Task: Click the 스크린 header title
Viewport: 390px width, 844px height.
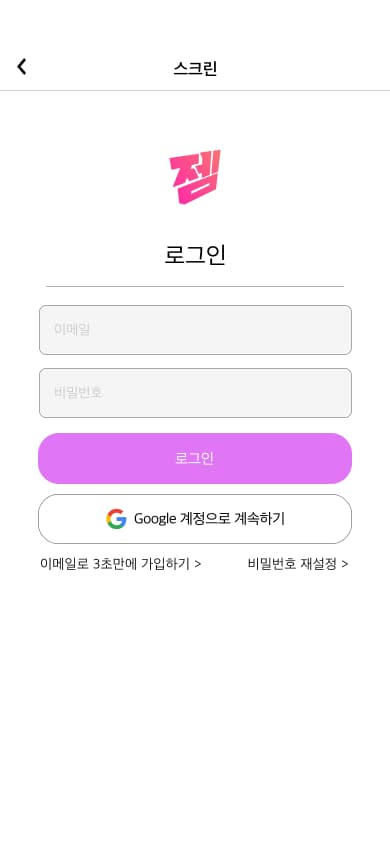Action: (x=195, y=68)
